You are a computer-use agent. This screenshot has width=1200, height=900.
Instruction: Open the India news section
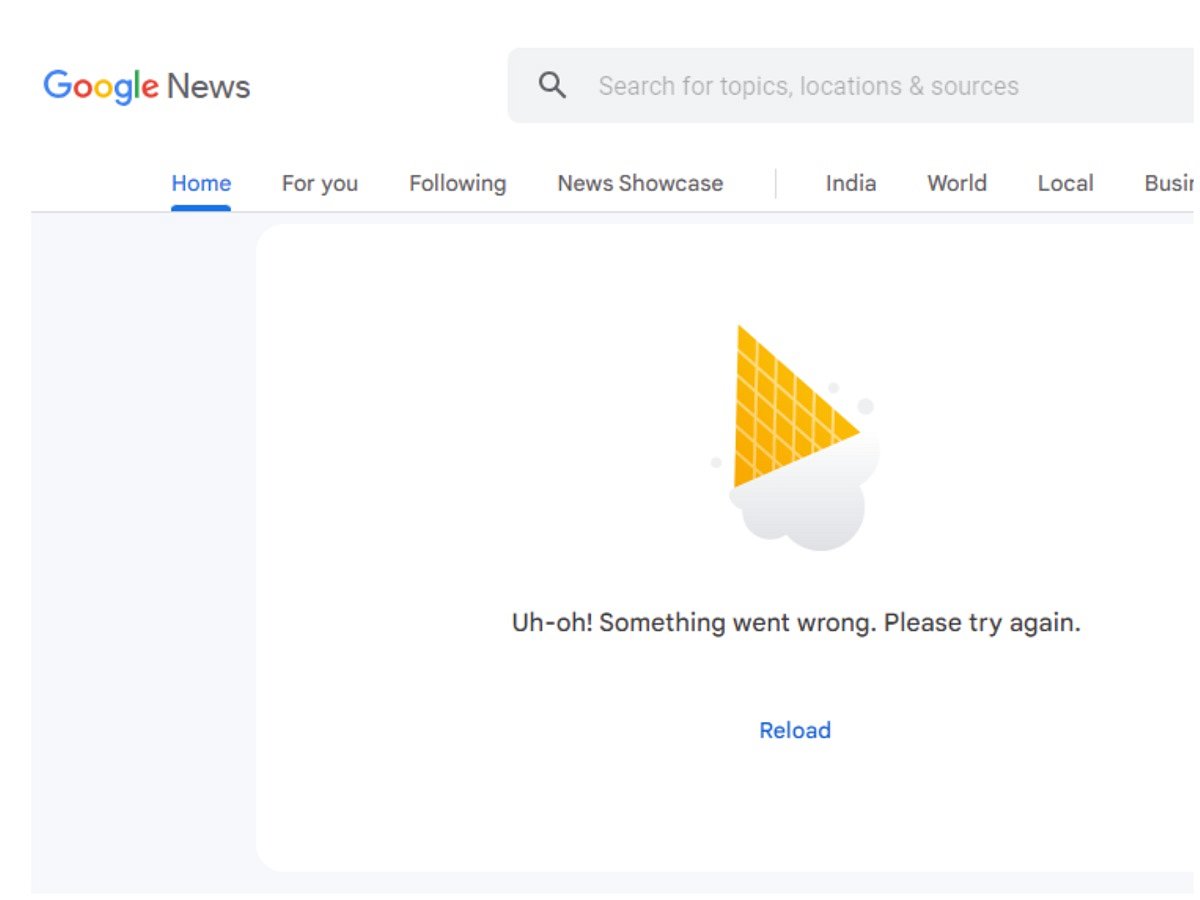pos(850,183)
